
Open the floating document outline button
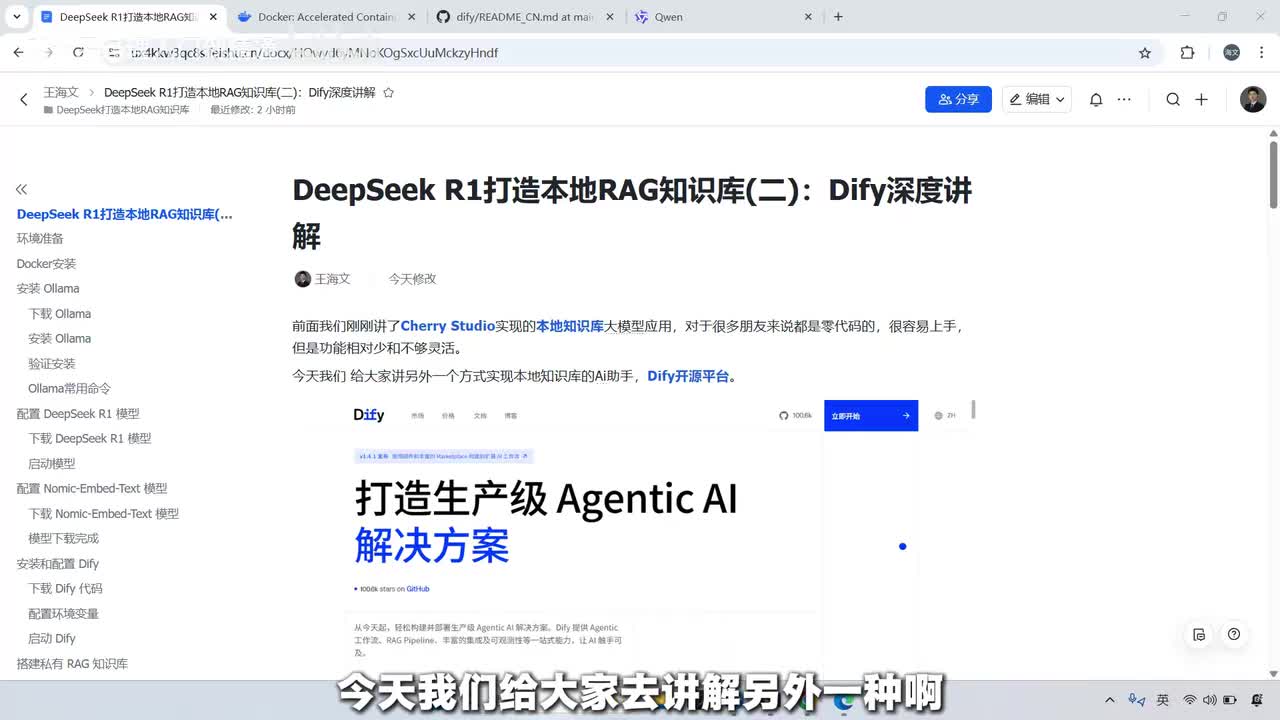1199,634
